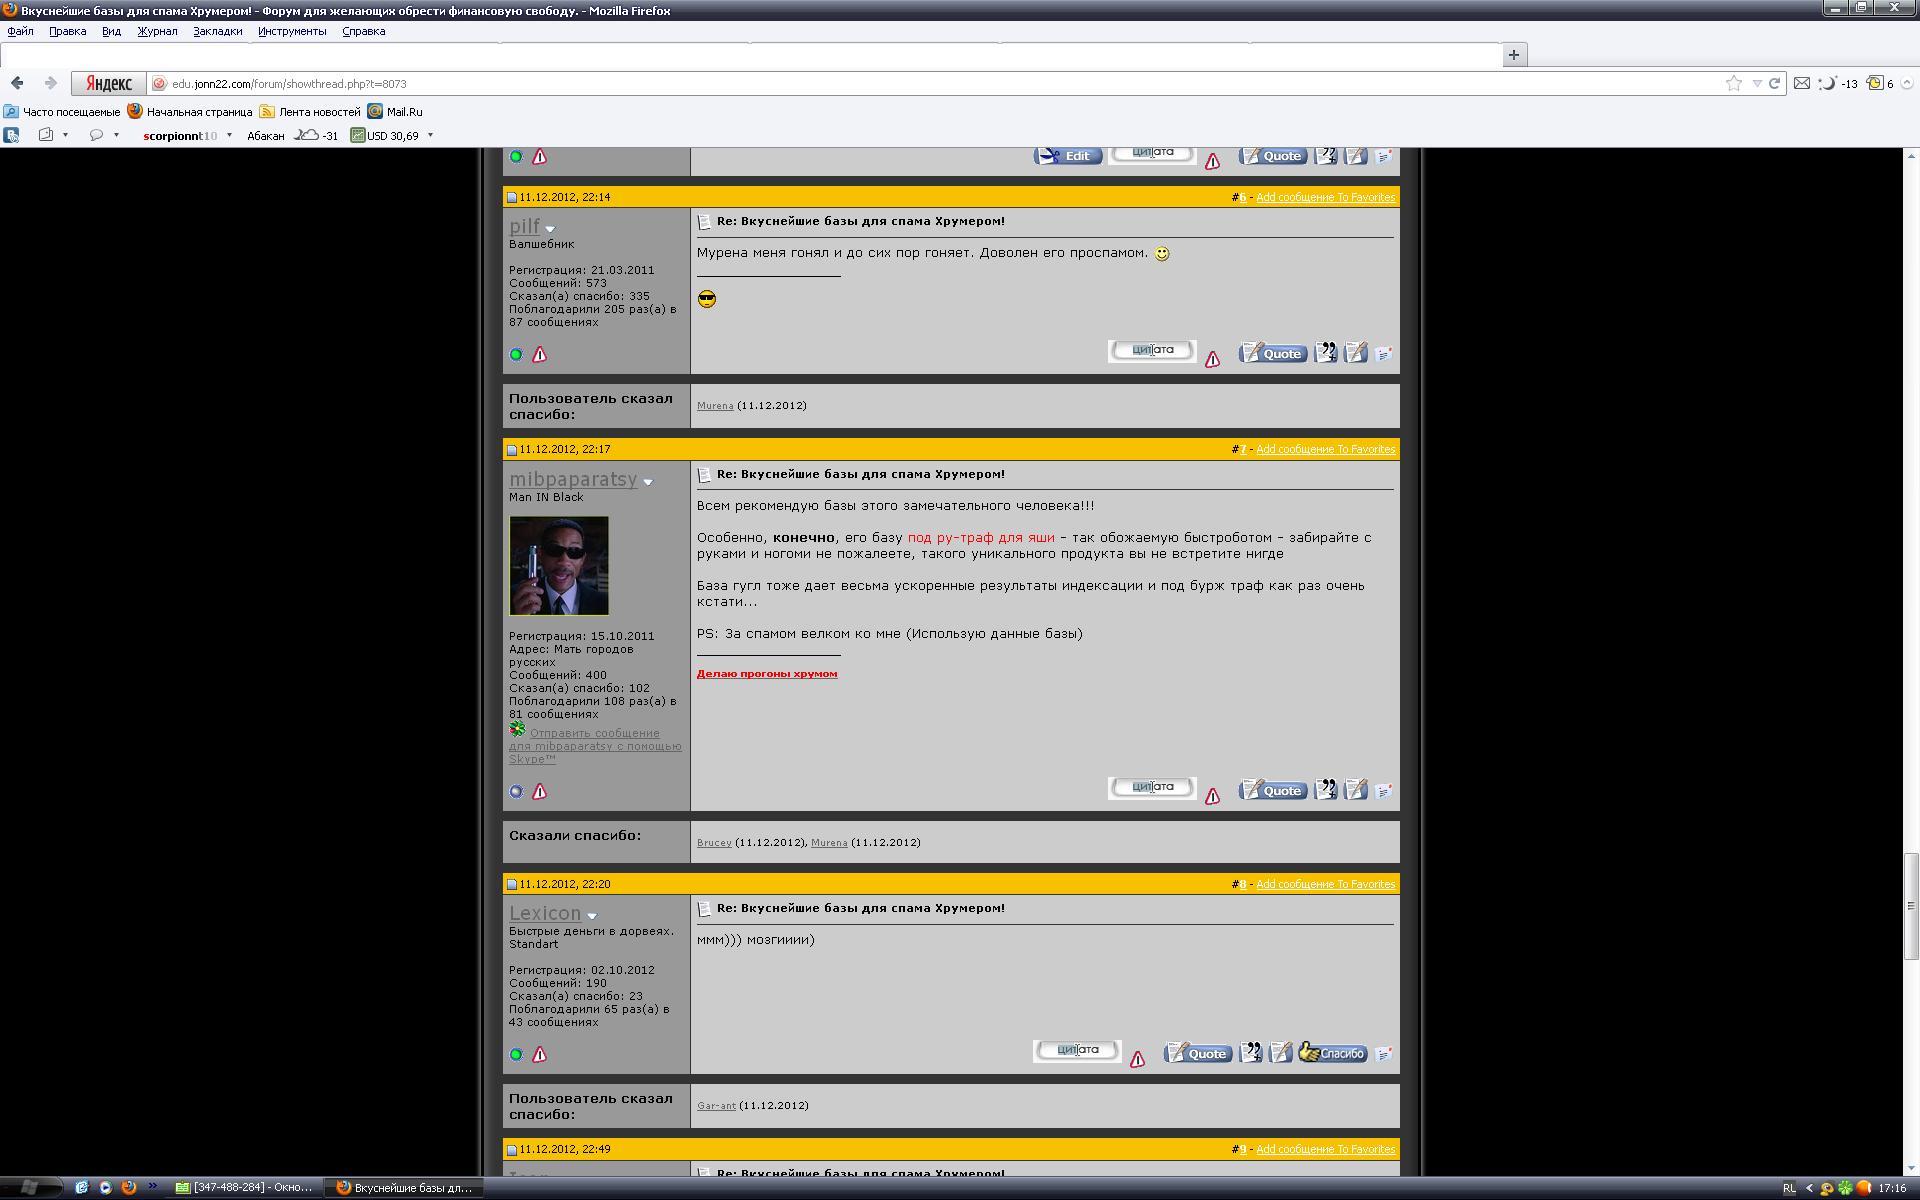The width and height of the screenshot is (1920, 1200).
Task: Click the Делаю прогоны хрумом signature link
Action: 766,673
